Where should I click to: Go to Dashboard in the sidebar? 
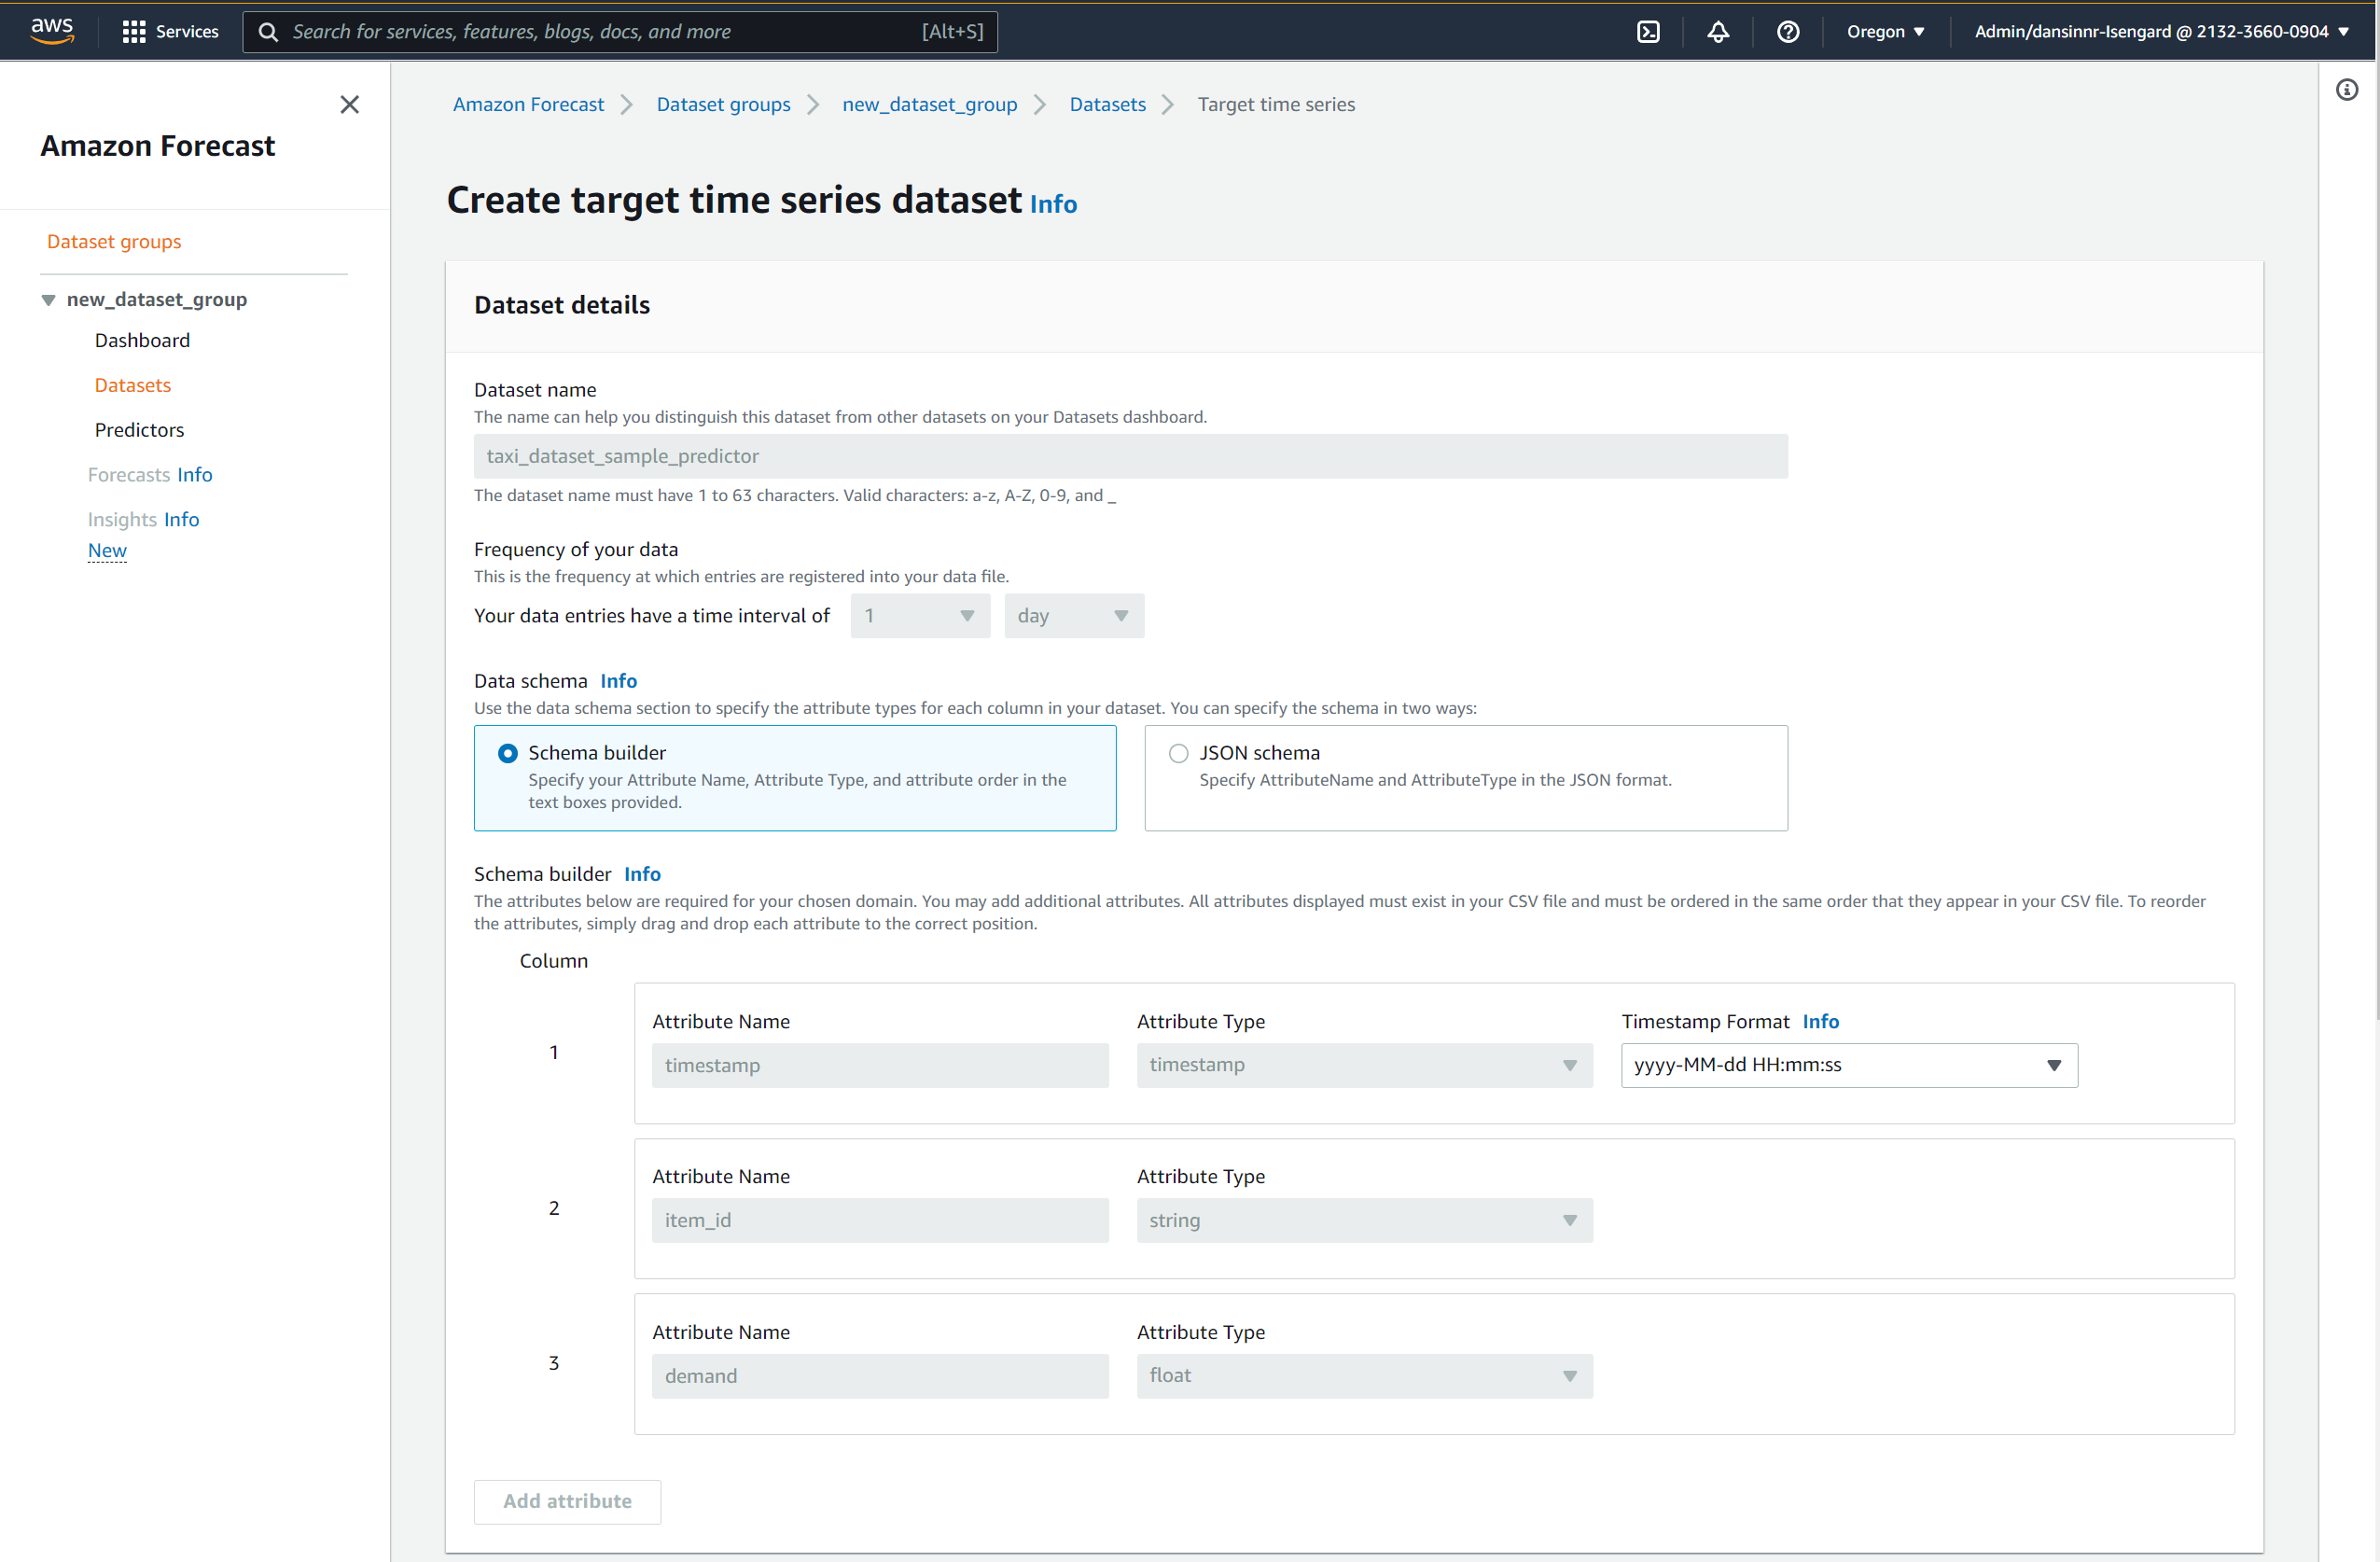coord(142,340)
